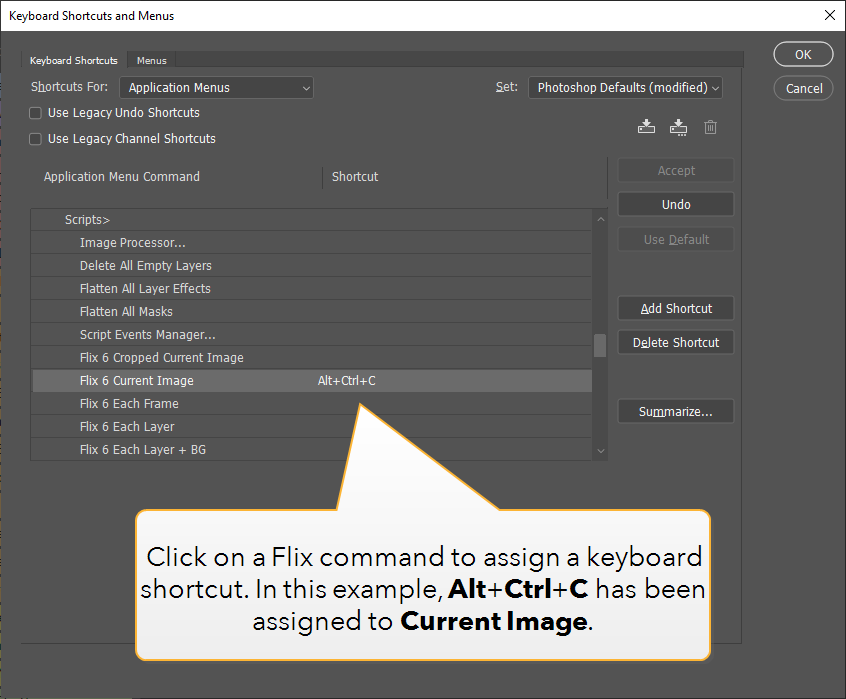
Task: Create a new set from current shortcuts
Action: pyautogui.click(x=678, y=127)
